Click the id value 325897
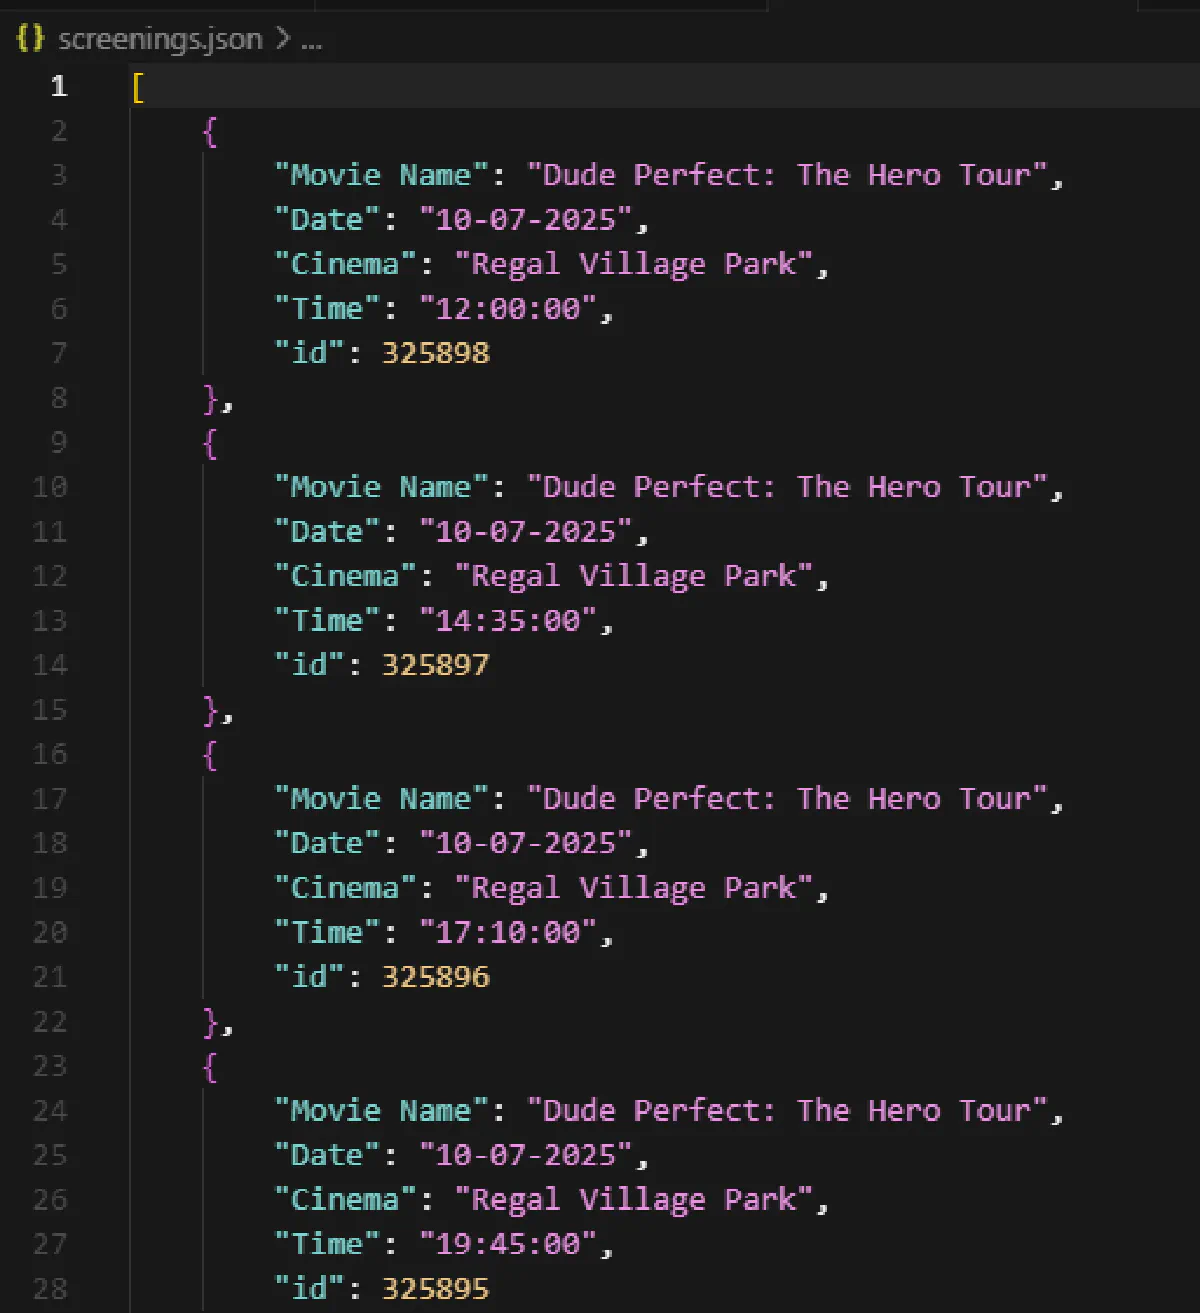The image size is (1200, 1313). 435,664
